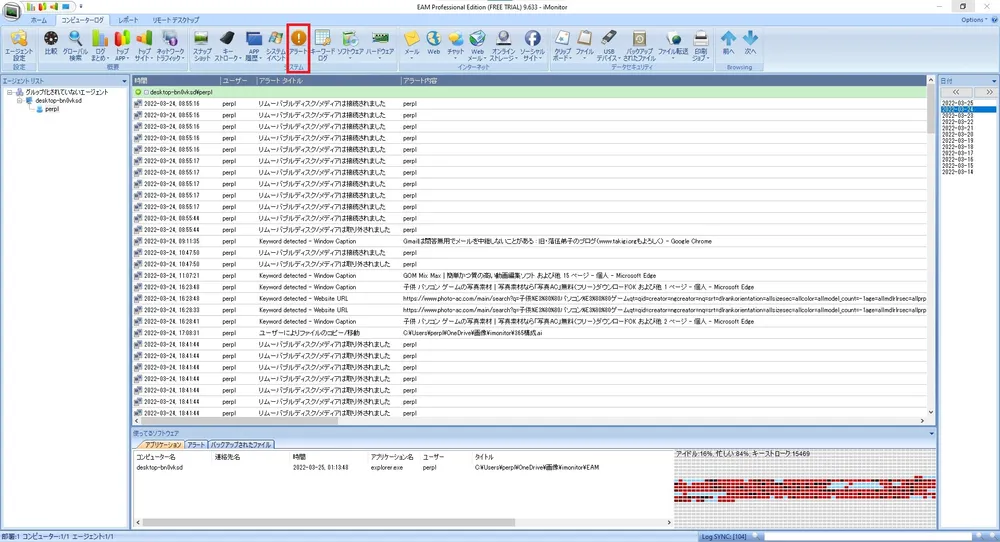Select the explorer.exe row in lower panel
Viewport: 1000px width, 542px height.
(402, 467)
